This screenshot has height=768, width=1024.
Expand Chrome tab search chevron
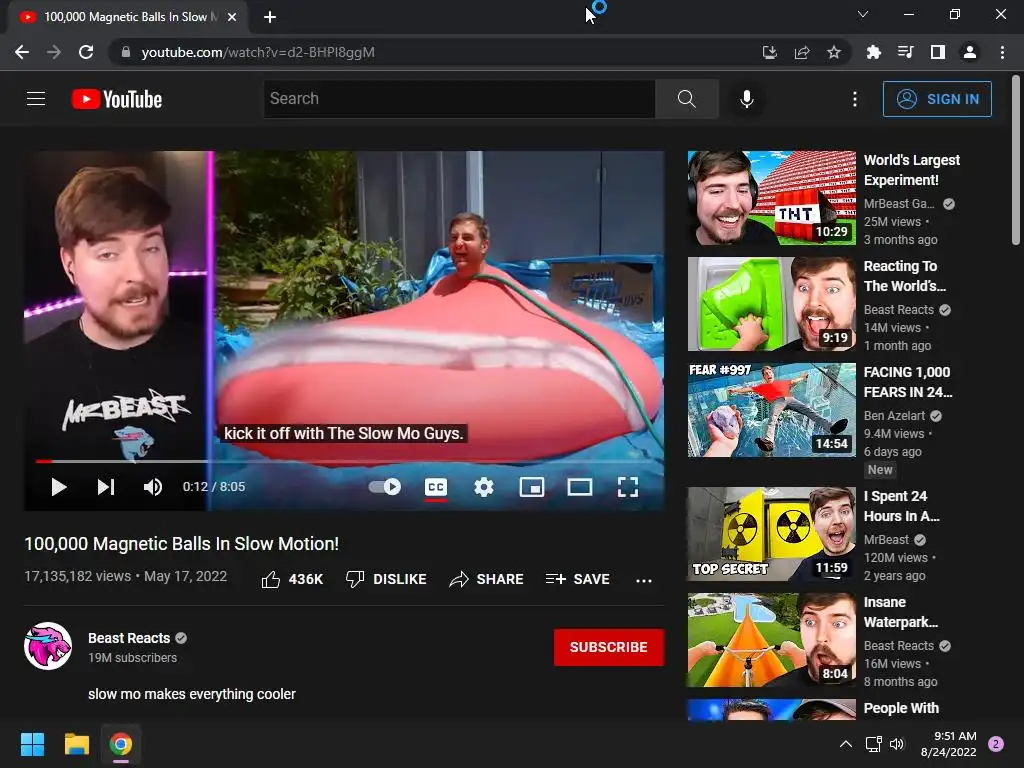[x=863, y=14]
